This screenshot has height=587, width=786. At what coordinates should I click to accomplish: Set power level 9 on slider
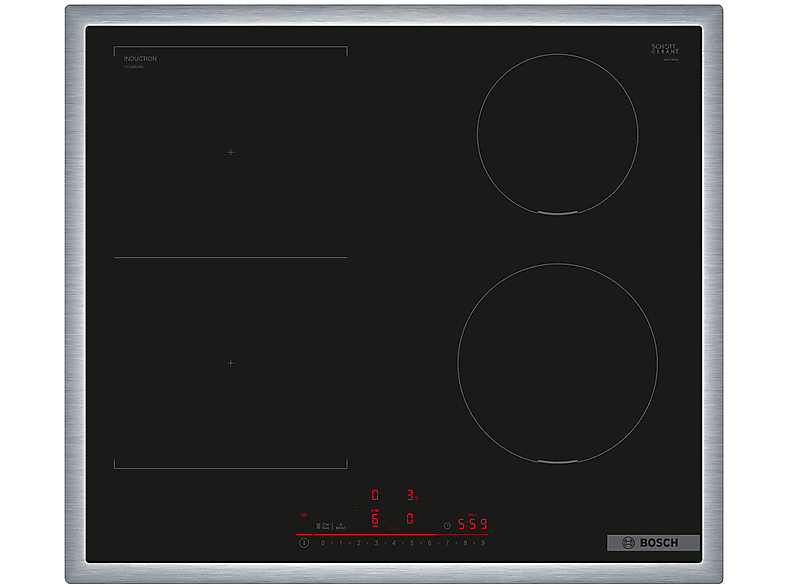[x=483, y=543]
